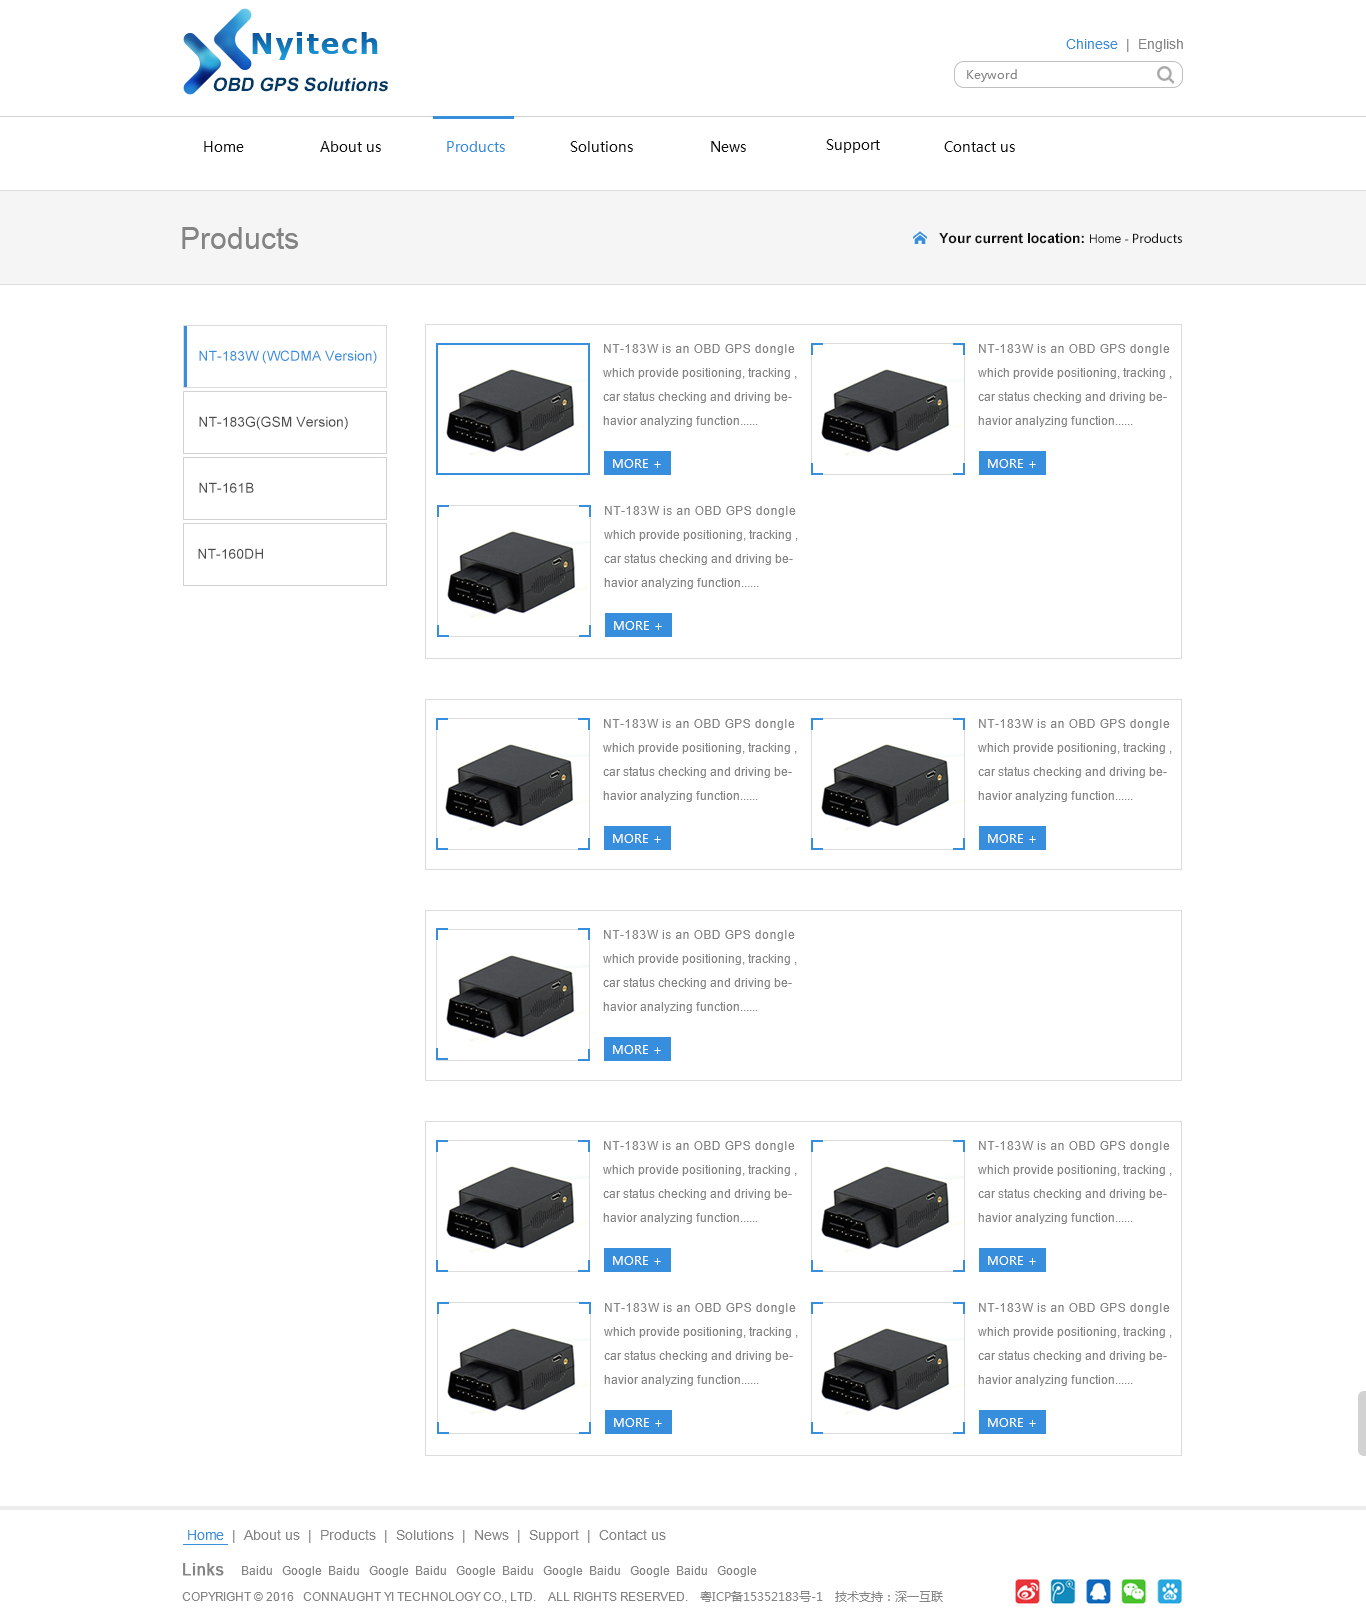Click Support link in footer

[553, 1535]
